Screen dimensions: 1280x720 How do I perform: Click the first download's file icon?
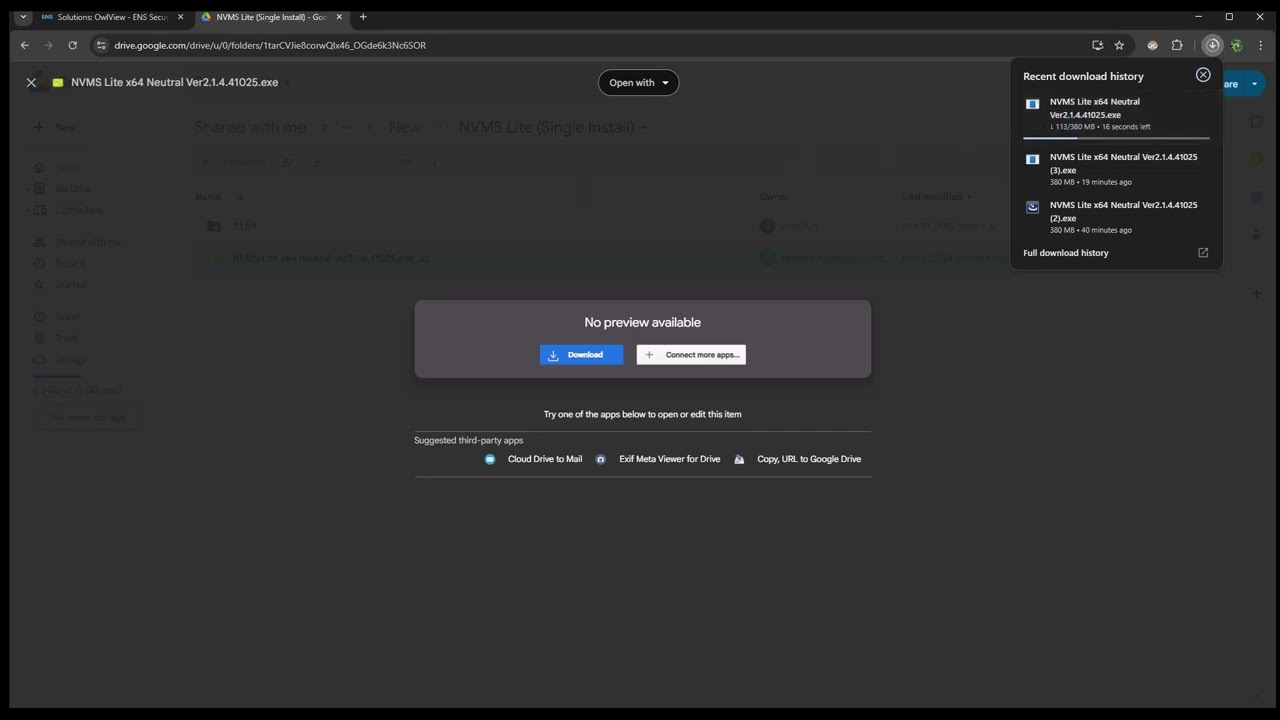tap(1033, 104)
